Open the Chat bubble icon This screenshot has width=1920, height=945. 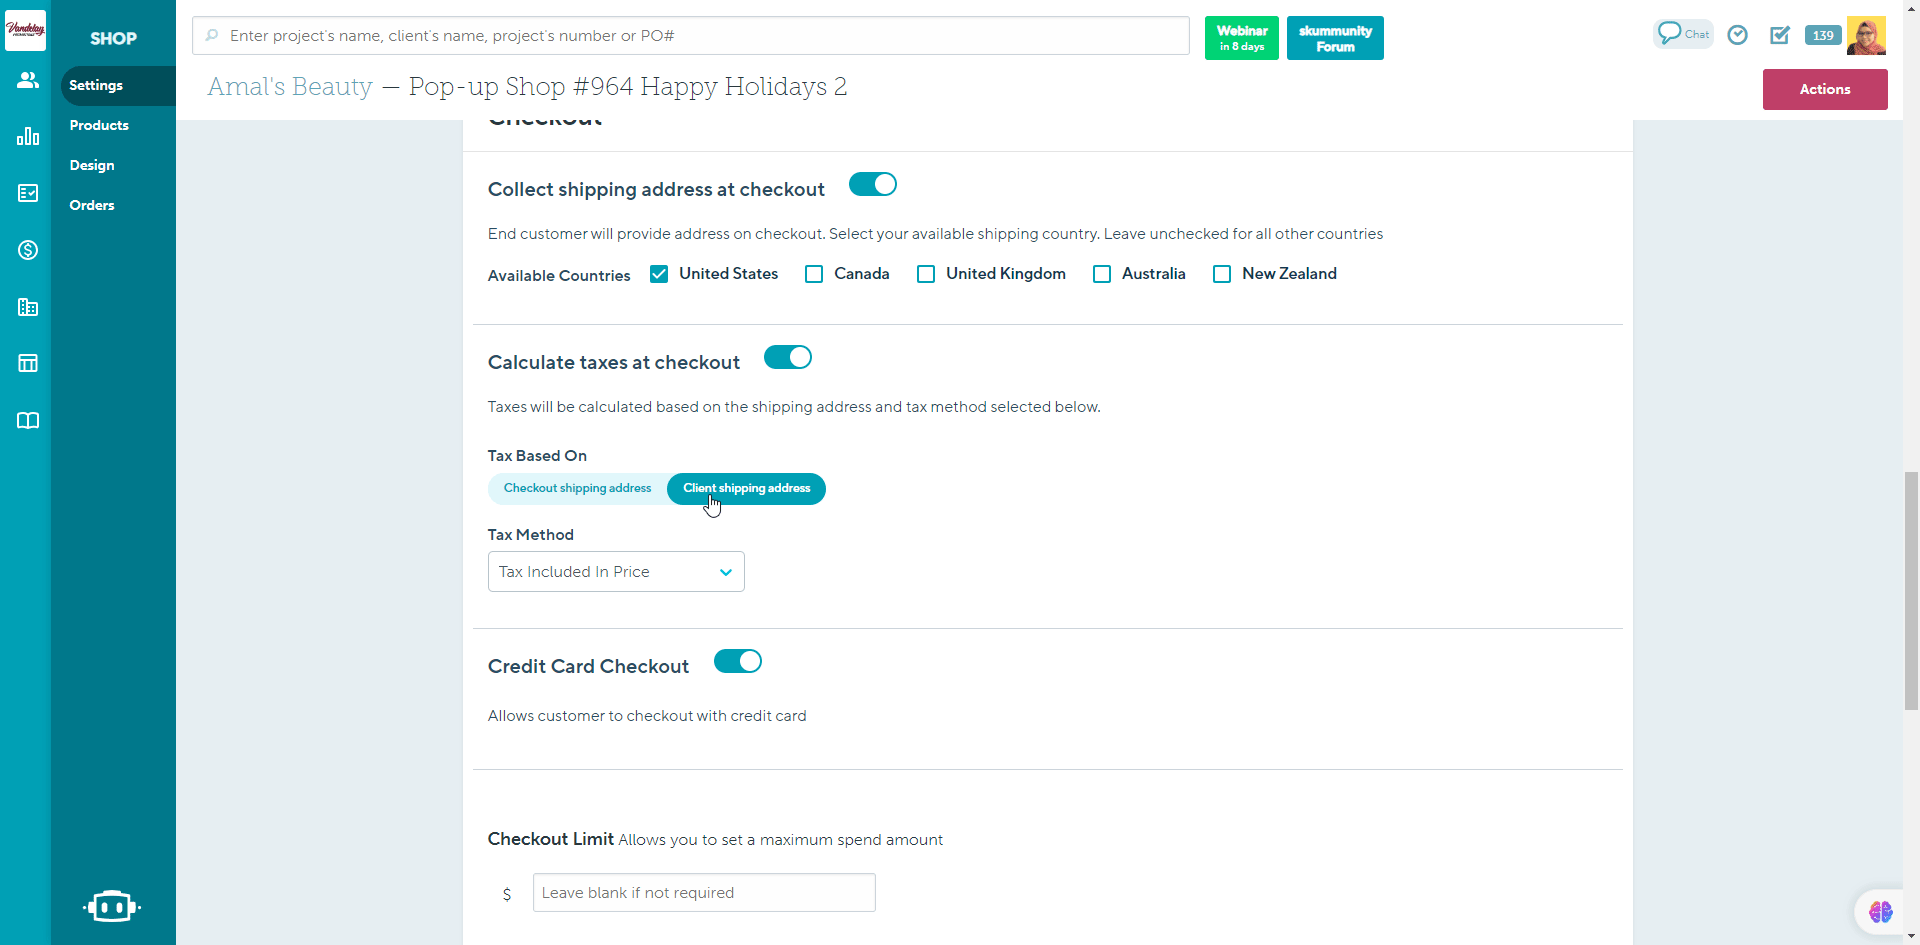pos(1682,34)
